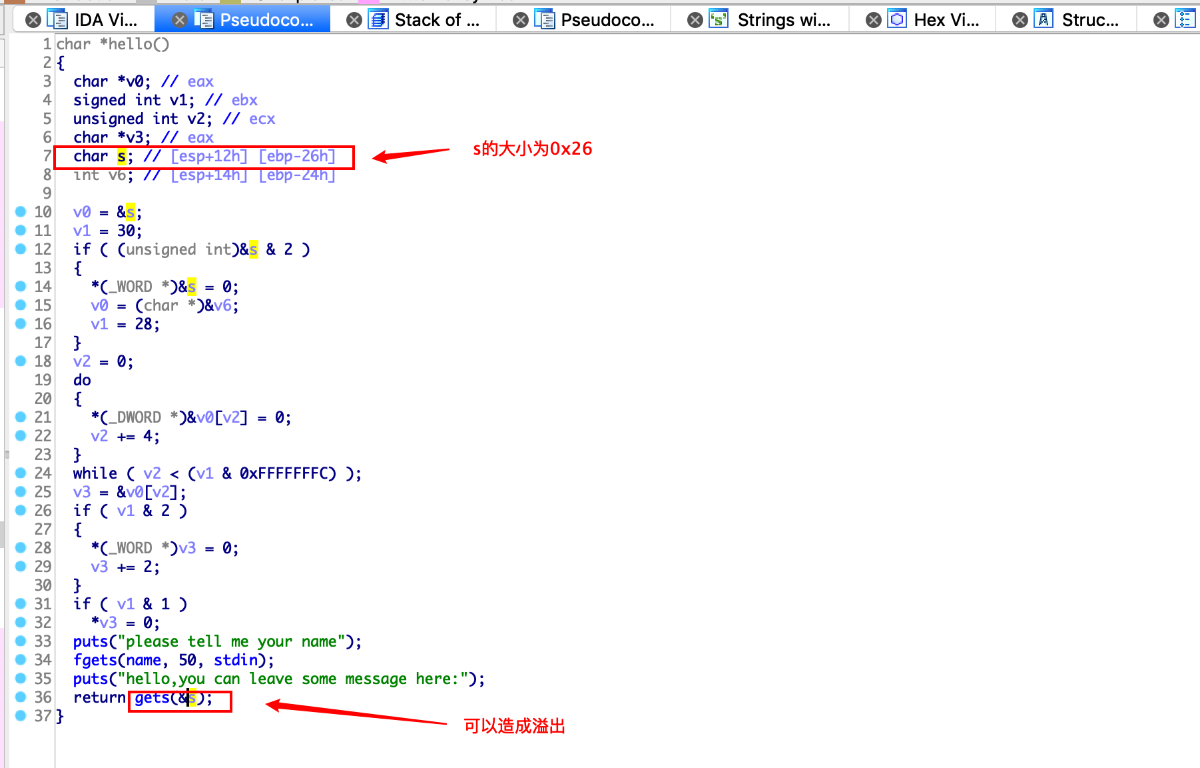Toggle the breakpoint dot on line 36

21,697
